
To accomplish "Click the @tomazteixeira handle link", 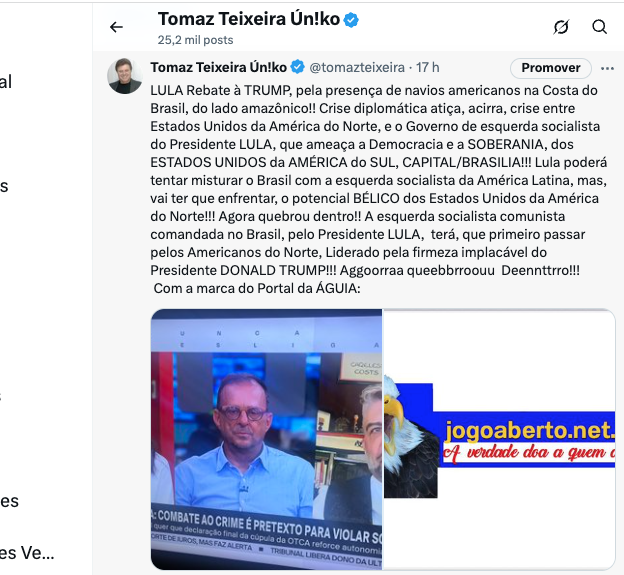I will [357, 68].
